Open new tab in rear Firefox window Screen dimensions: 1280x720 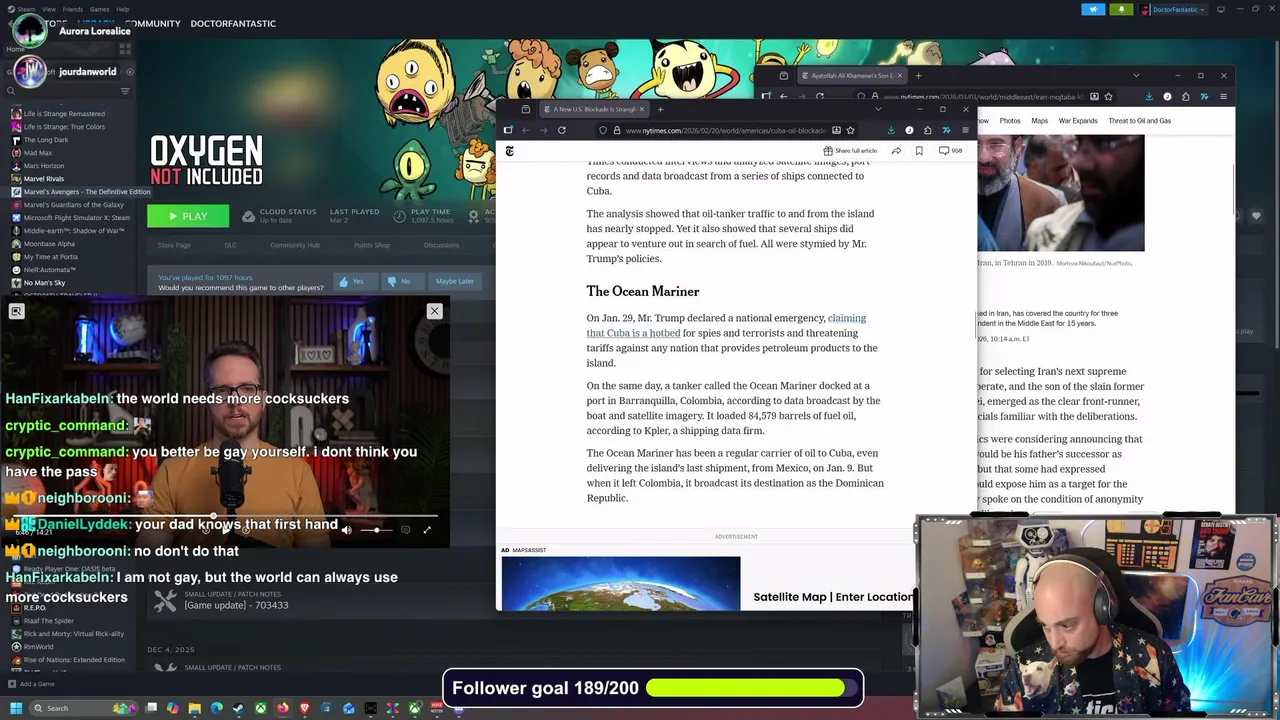pos(918,76)
